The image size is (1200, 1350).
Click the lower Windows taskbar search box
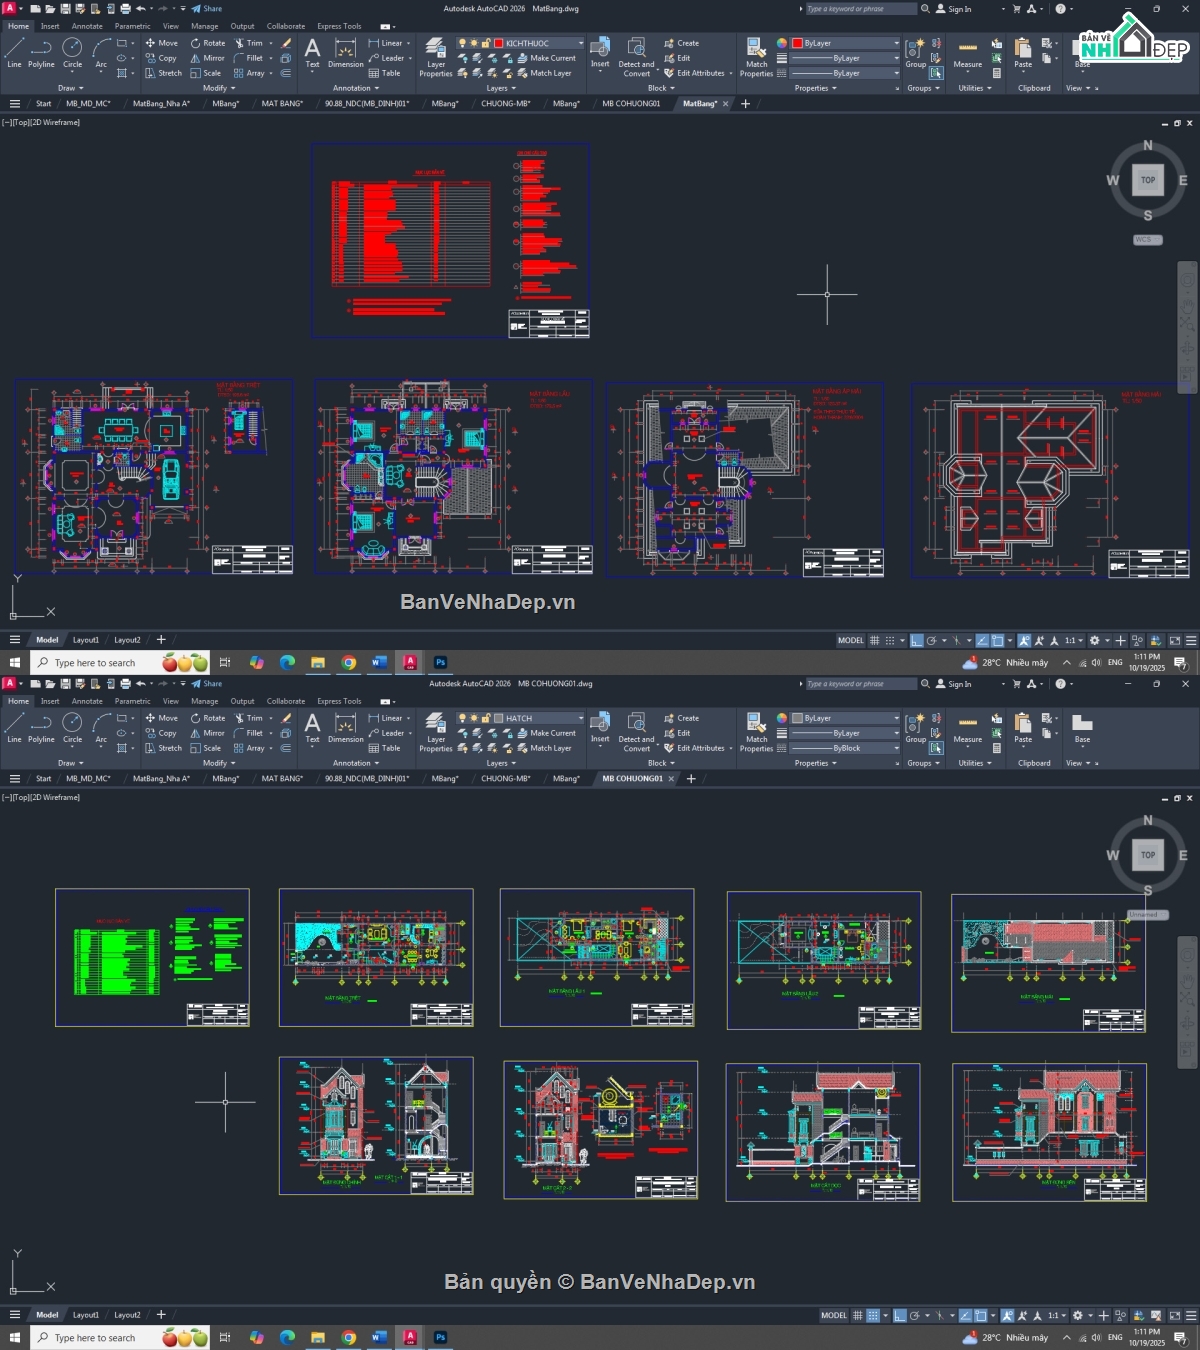[x=95, y=1338]
